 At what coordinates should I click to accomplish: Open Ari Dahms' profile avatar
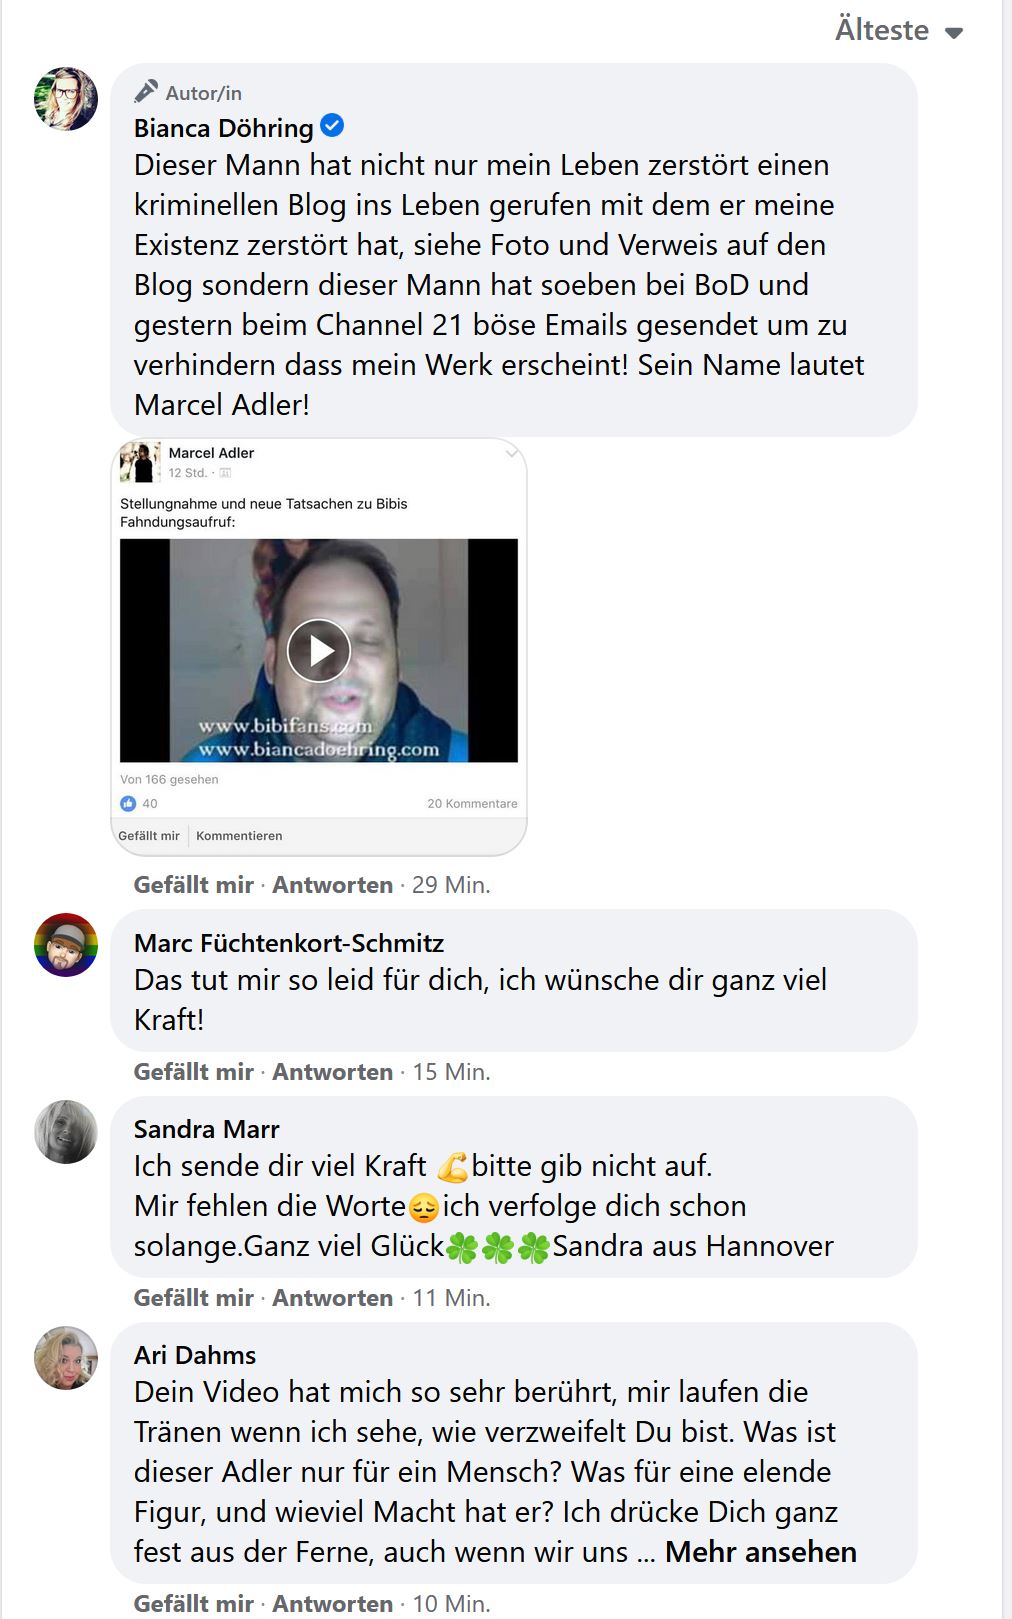click(66, 1358)
